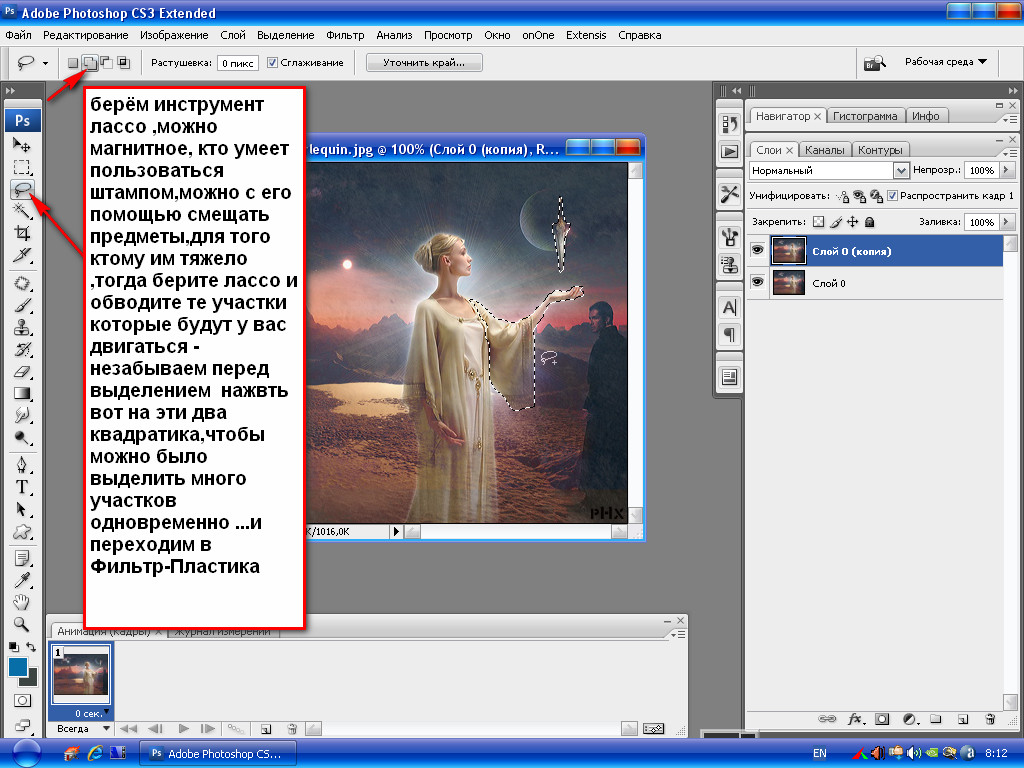This screenshot has width=1024, height=768.
Task: Open the Lasso tool preset picker arrow
Action: [45, 63]
